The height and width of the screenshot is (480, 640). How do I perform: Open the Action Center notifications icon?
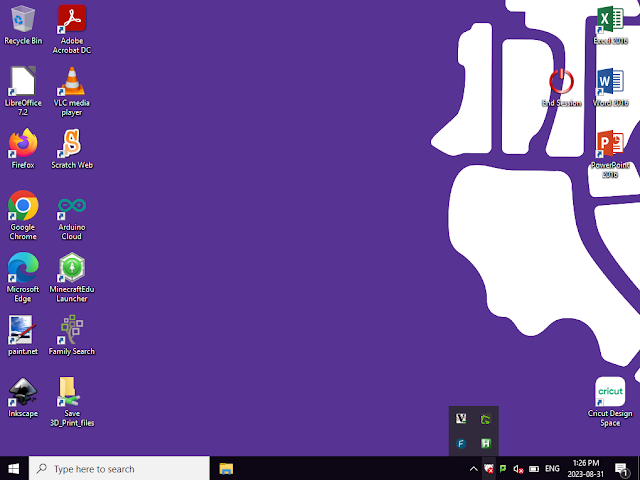[x=622, y=469]
